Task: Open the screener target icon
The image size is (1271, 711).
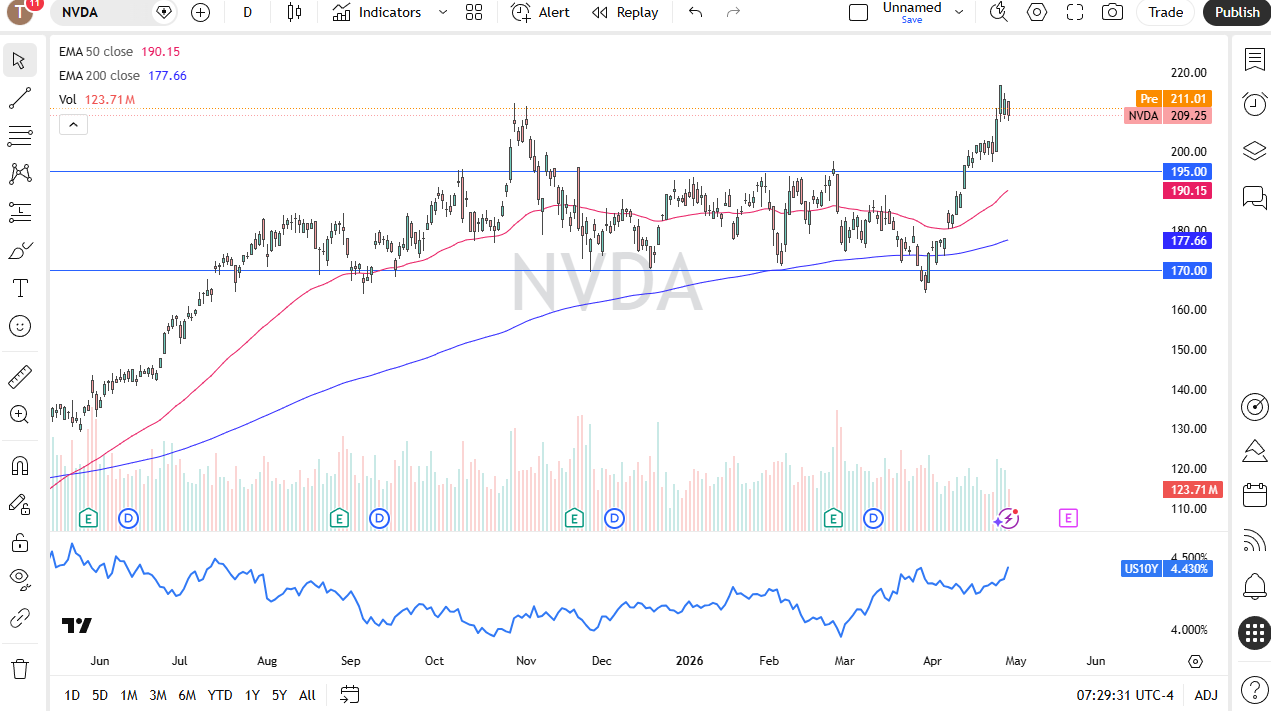Action: [1254, 406]
